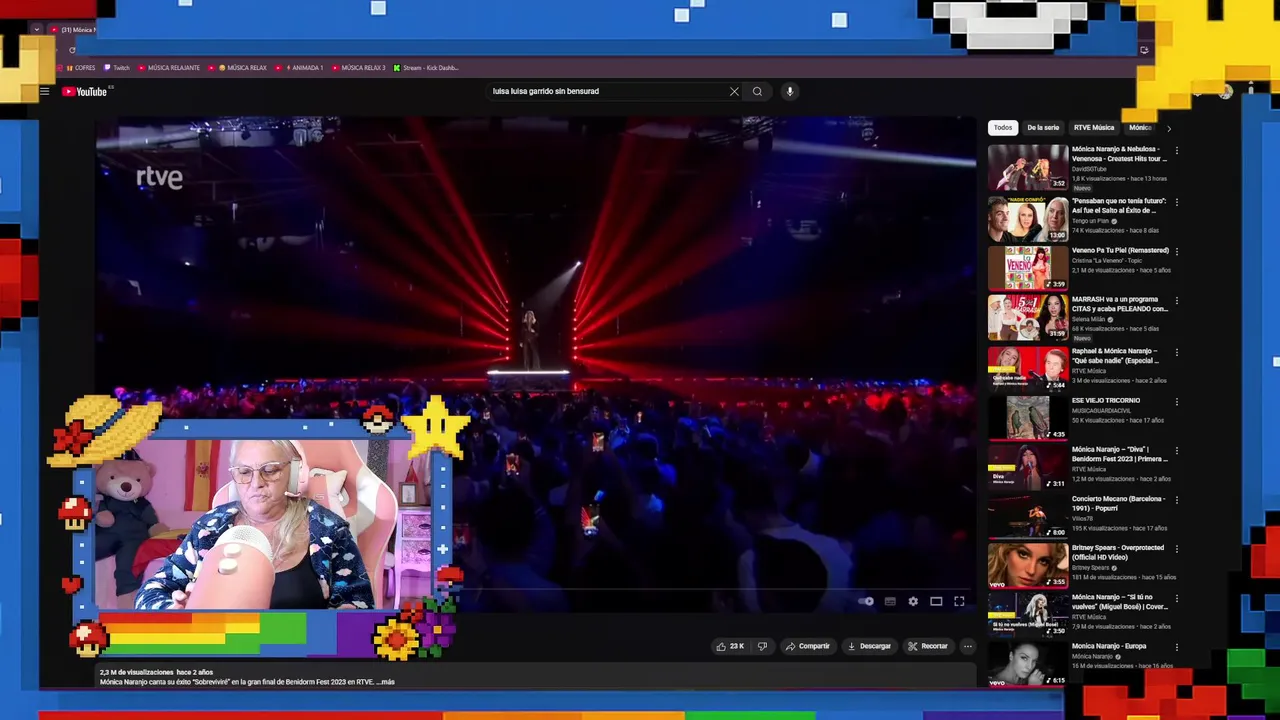Expand description with '...más'
The height and width of the screenshot is (720, 1280).
(385, 682)
